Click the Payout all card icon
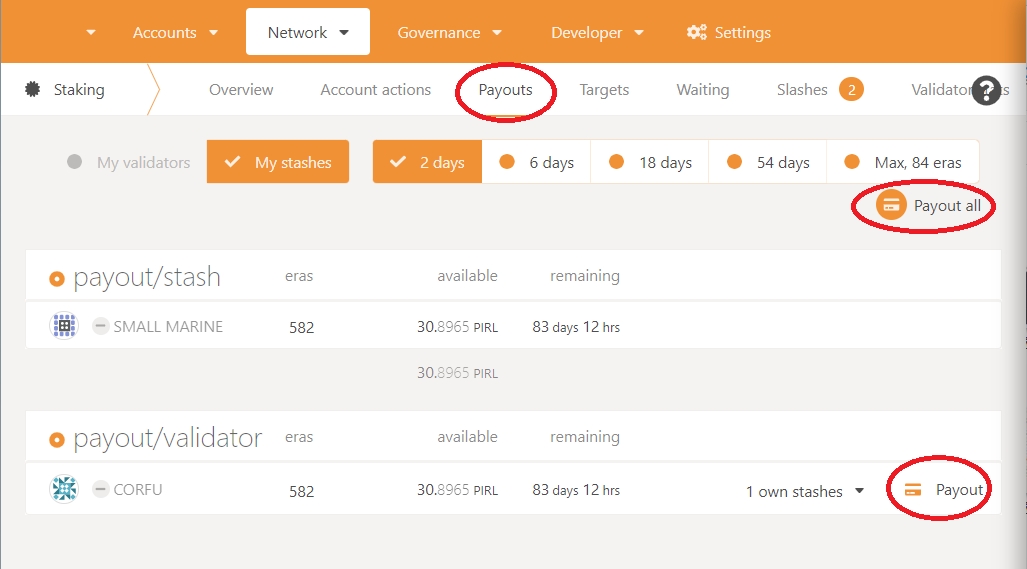 coord(891,206)
